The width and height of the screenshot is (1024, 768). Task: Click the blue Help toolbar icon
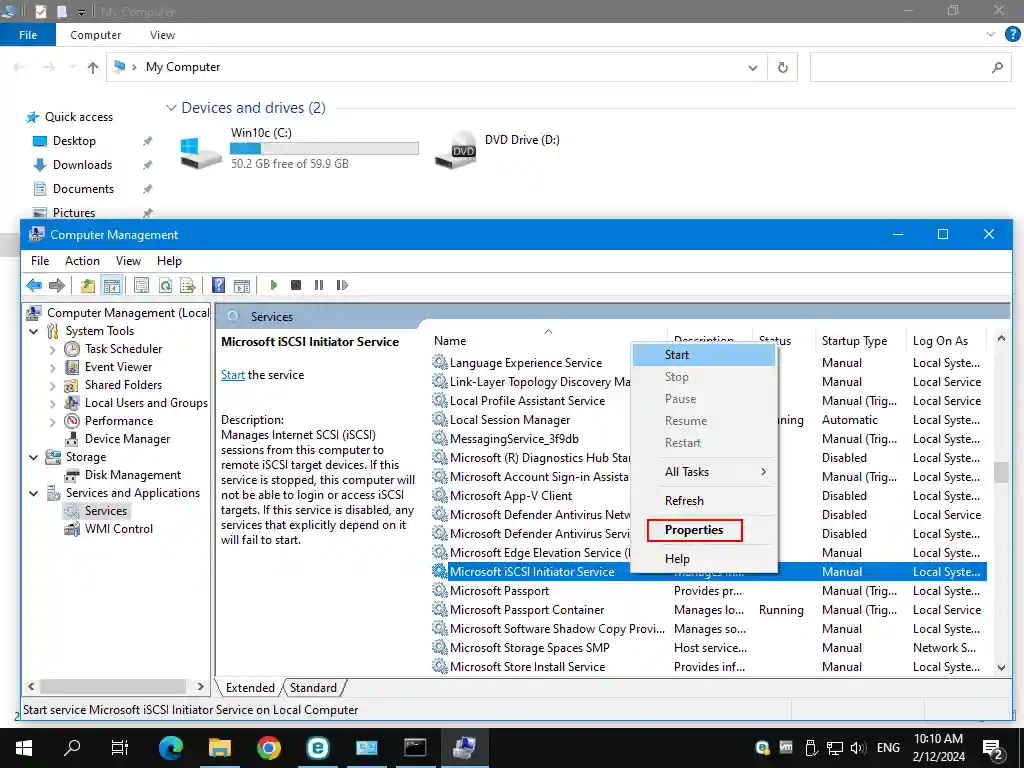pyautogui.click(x=219, y=285)
